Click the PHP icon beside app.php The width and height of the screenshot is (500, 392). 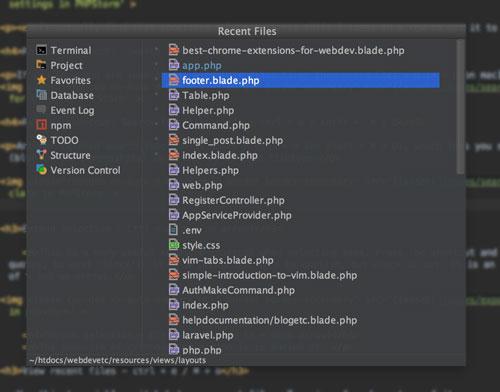(x=174, y=65)
